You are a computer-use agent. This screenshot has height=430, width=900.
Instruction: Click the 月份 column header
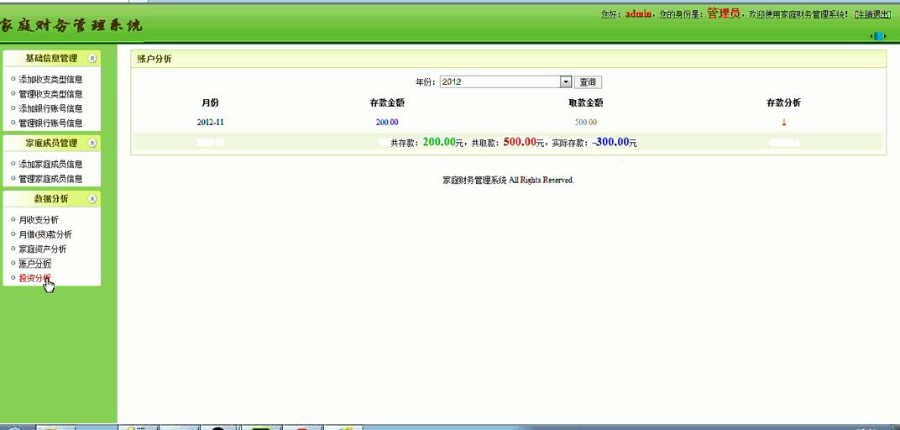210,103
